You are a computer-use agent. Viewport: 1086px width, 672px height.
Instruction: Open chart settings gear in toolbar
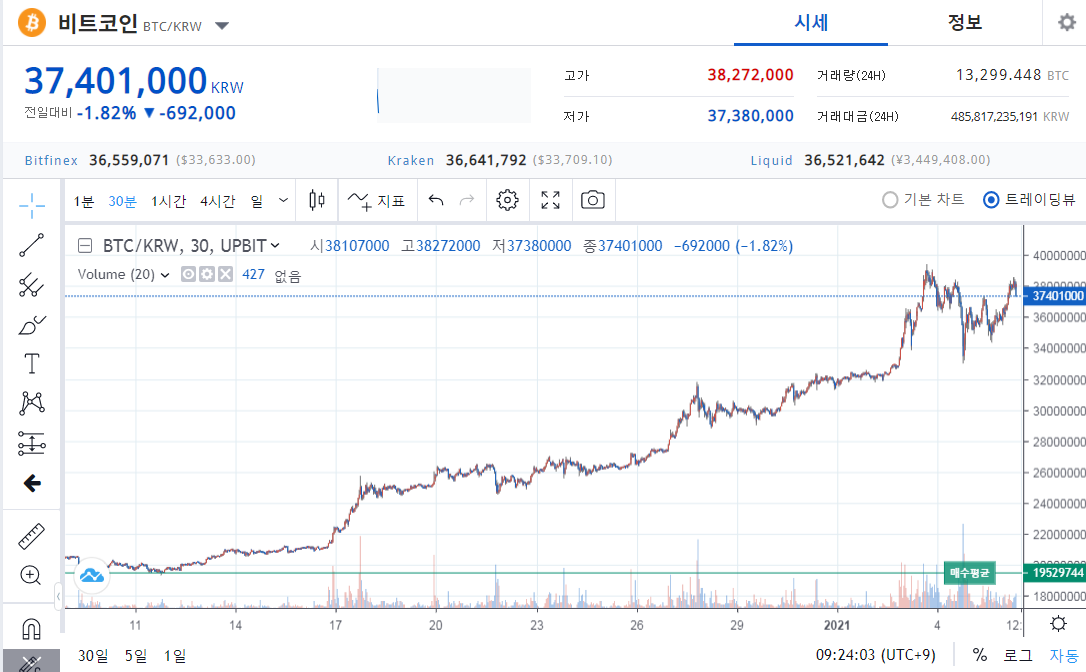(507, 200)
